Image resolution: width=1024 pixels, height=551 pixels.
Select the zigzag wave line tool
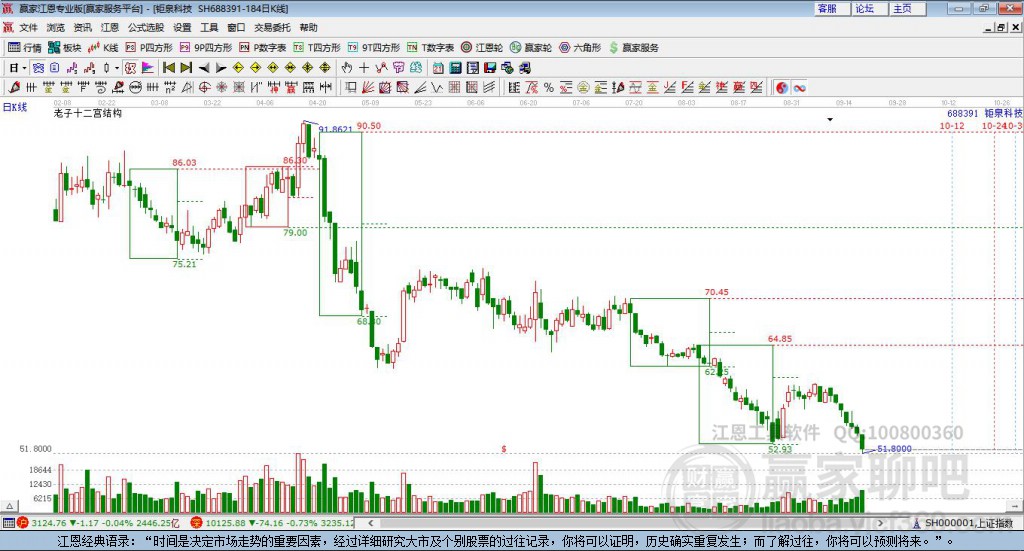pyautogui.click(x=437, y=87)
